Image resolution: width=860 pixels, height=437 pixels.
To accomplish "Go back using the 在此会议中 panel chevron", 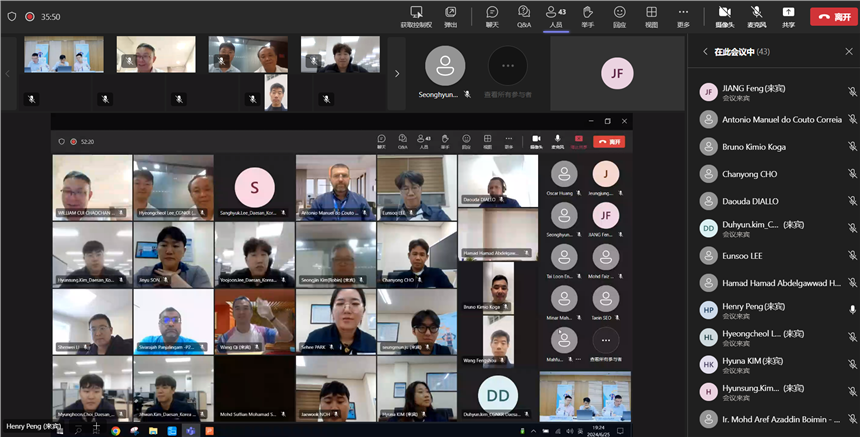I will pos(705,52).
